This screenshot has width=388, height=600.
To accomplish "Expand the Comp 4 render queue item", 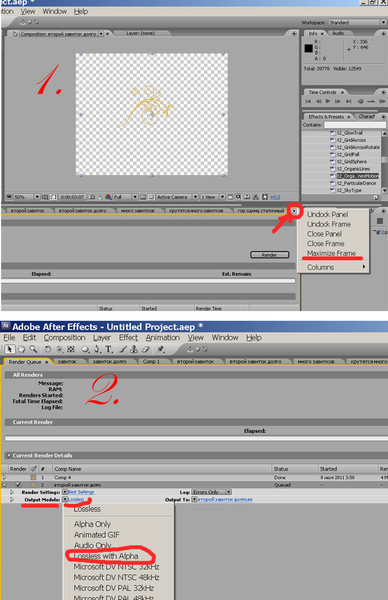I will [5, 477].
